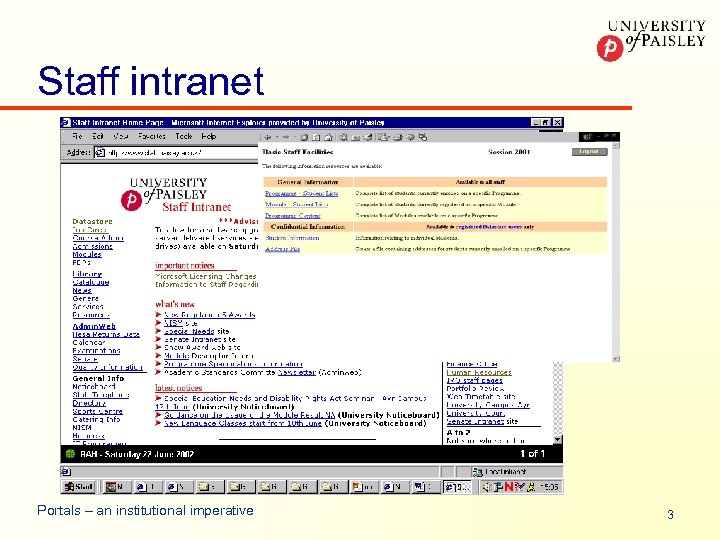
Task: Open the Address File link
Action: click(x=282, y=249)
